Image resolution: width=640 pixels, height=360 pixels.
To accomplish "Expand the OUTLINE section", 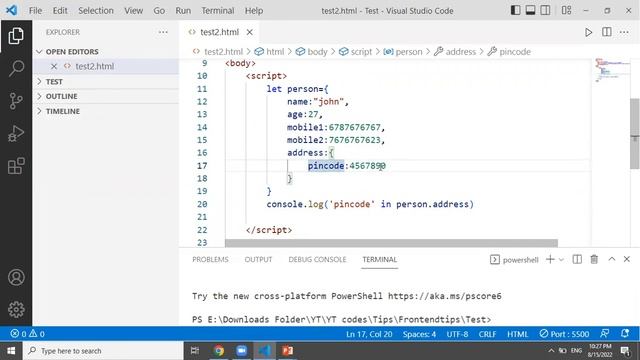I will (x=106, y=96).
